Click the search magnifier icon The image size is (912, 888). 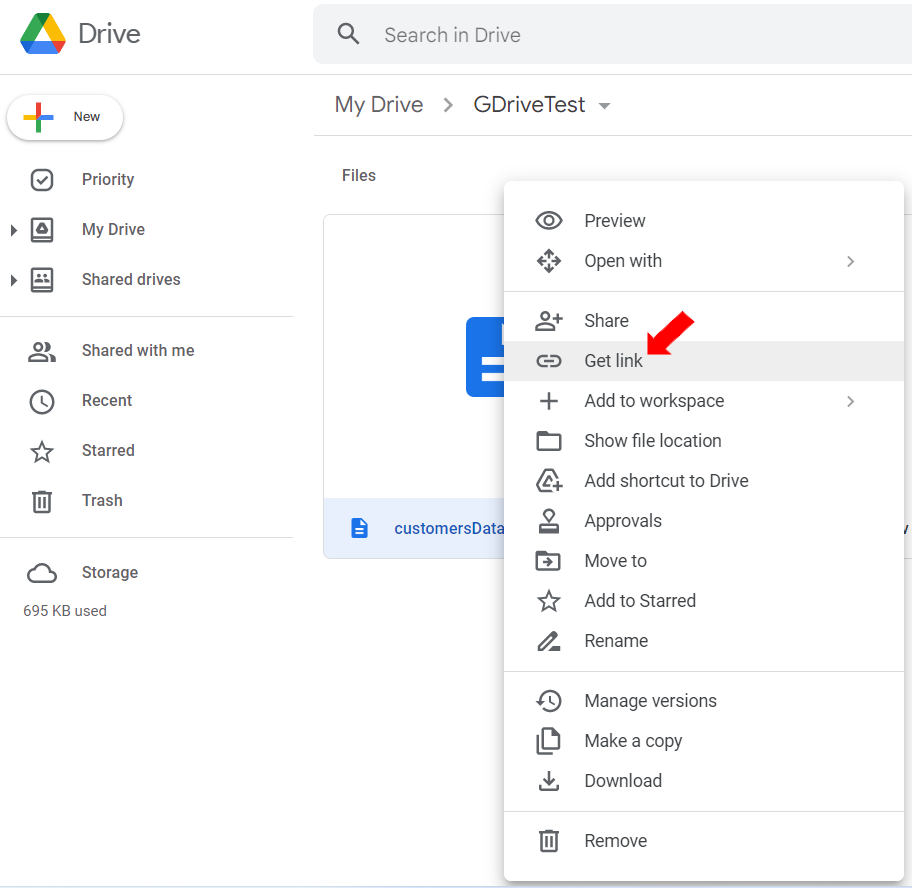point(348,35)
